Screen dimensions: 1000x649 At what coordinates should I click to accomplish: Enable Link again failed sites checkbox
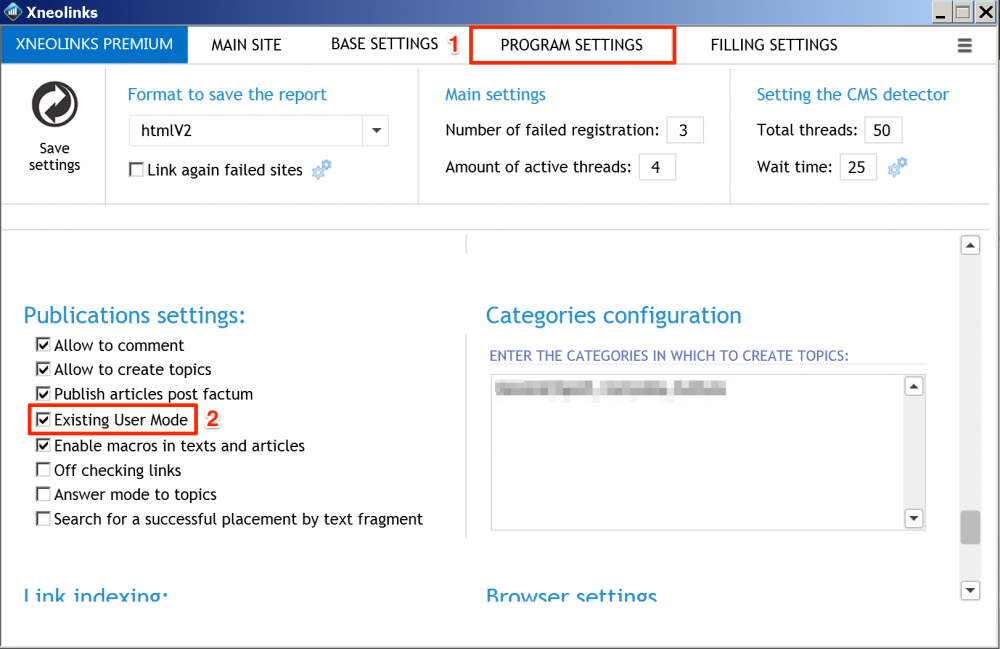pos(136,170)
